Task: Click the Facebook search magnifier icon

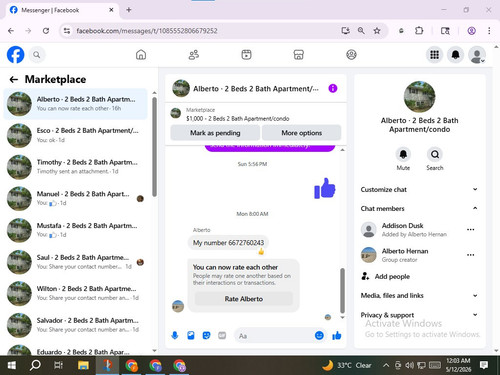Action: [x=37, y=55]
